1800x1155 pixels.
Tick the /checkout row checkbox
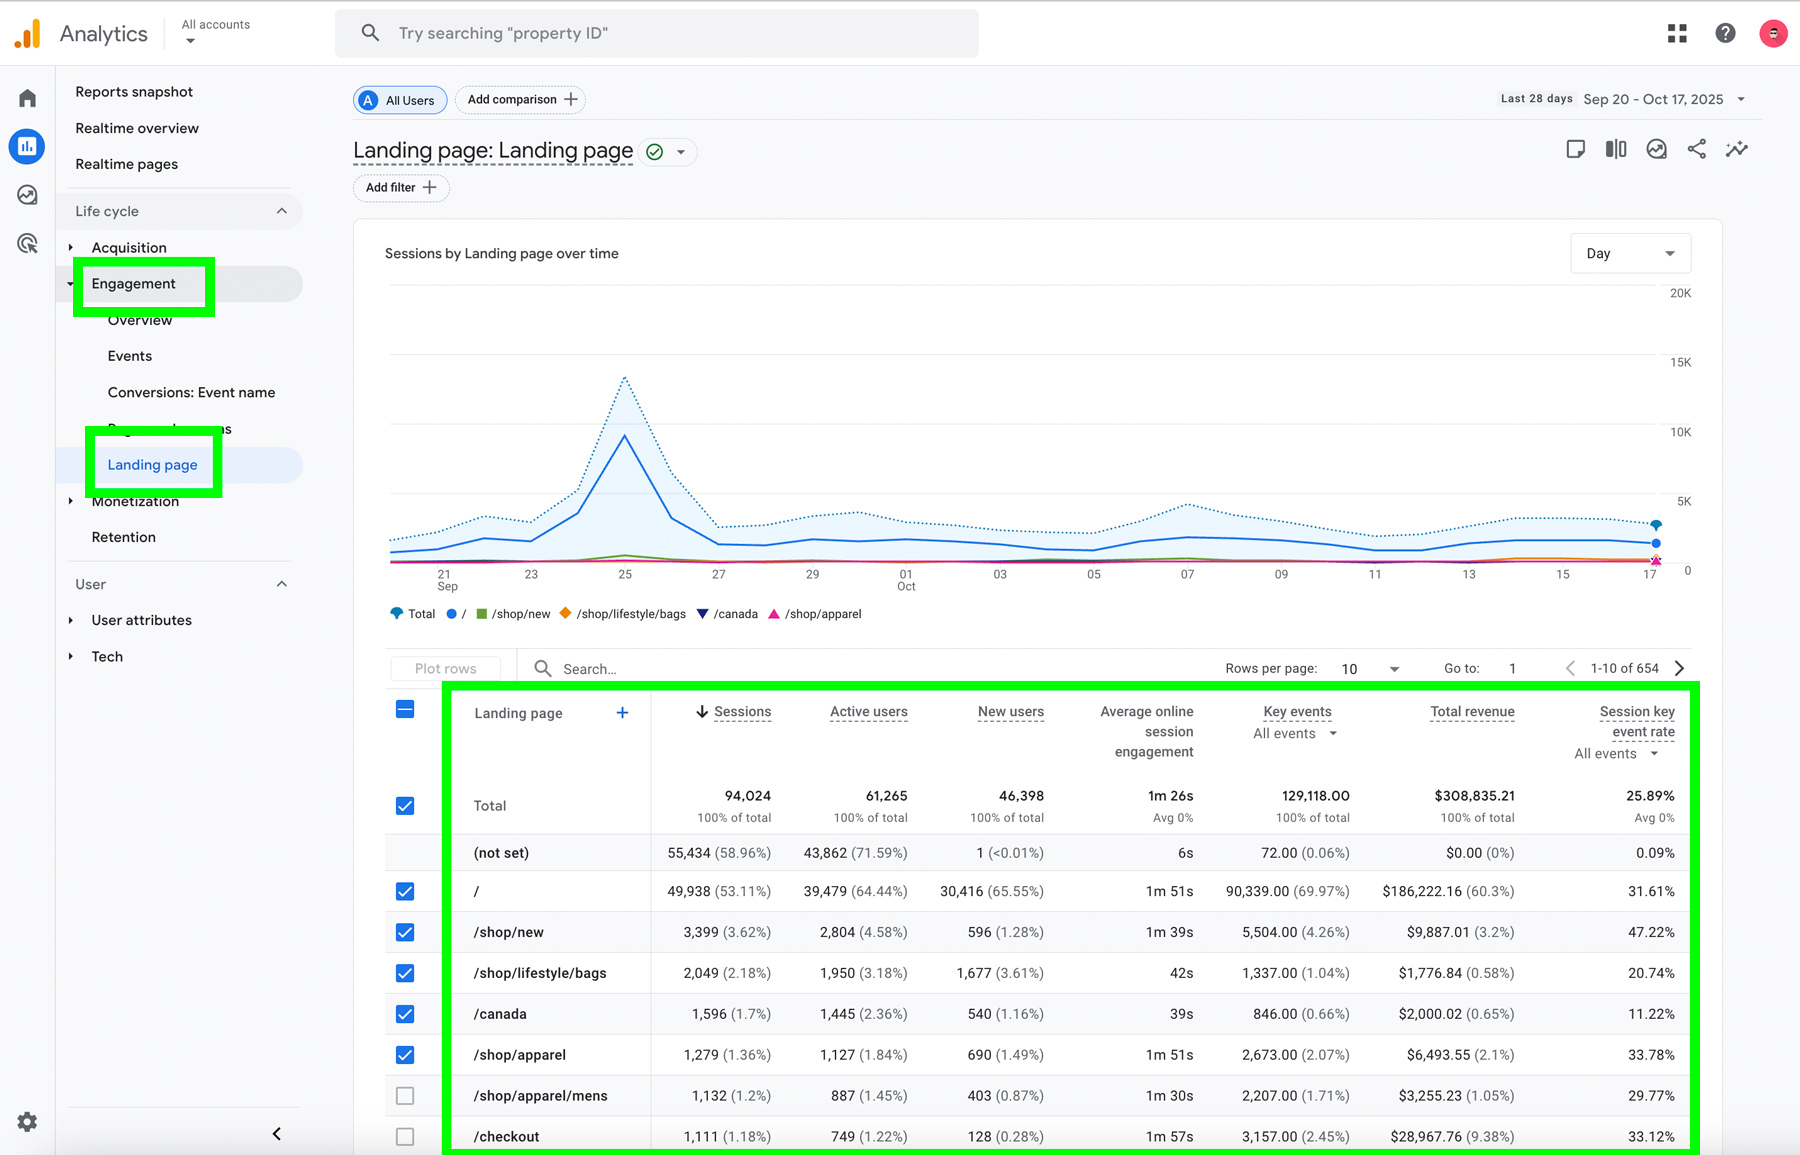405,1137
